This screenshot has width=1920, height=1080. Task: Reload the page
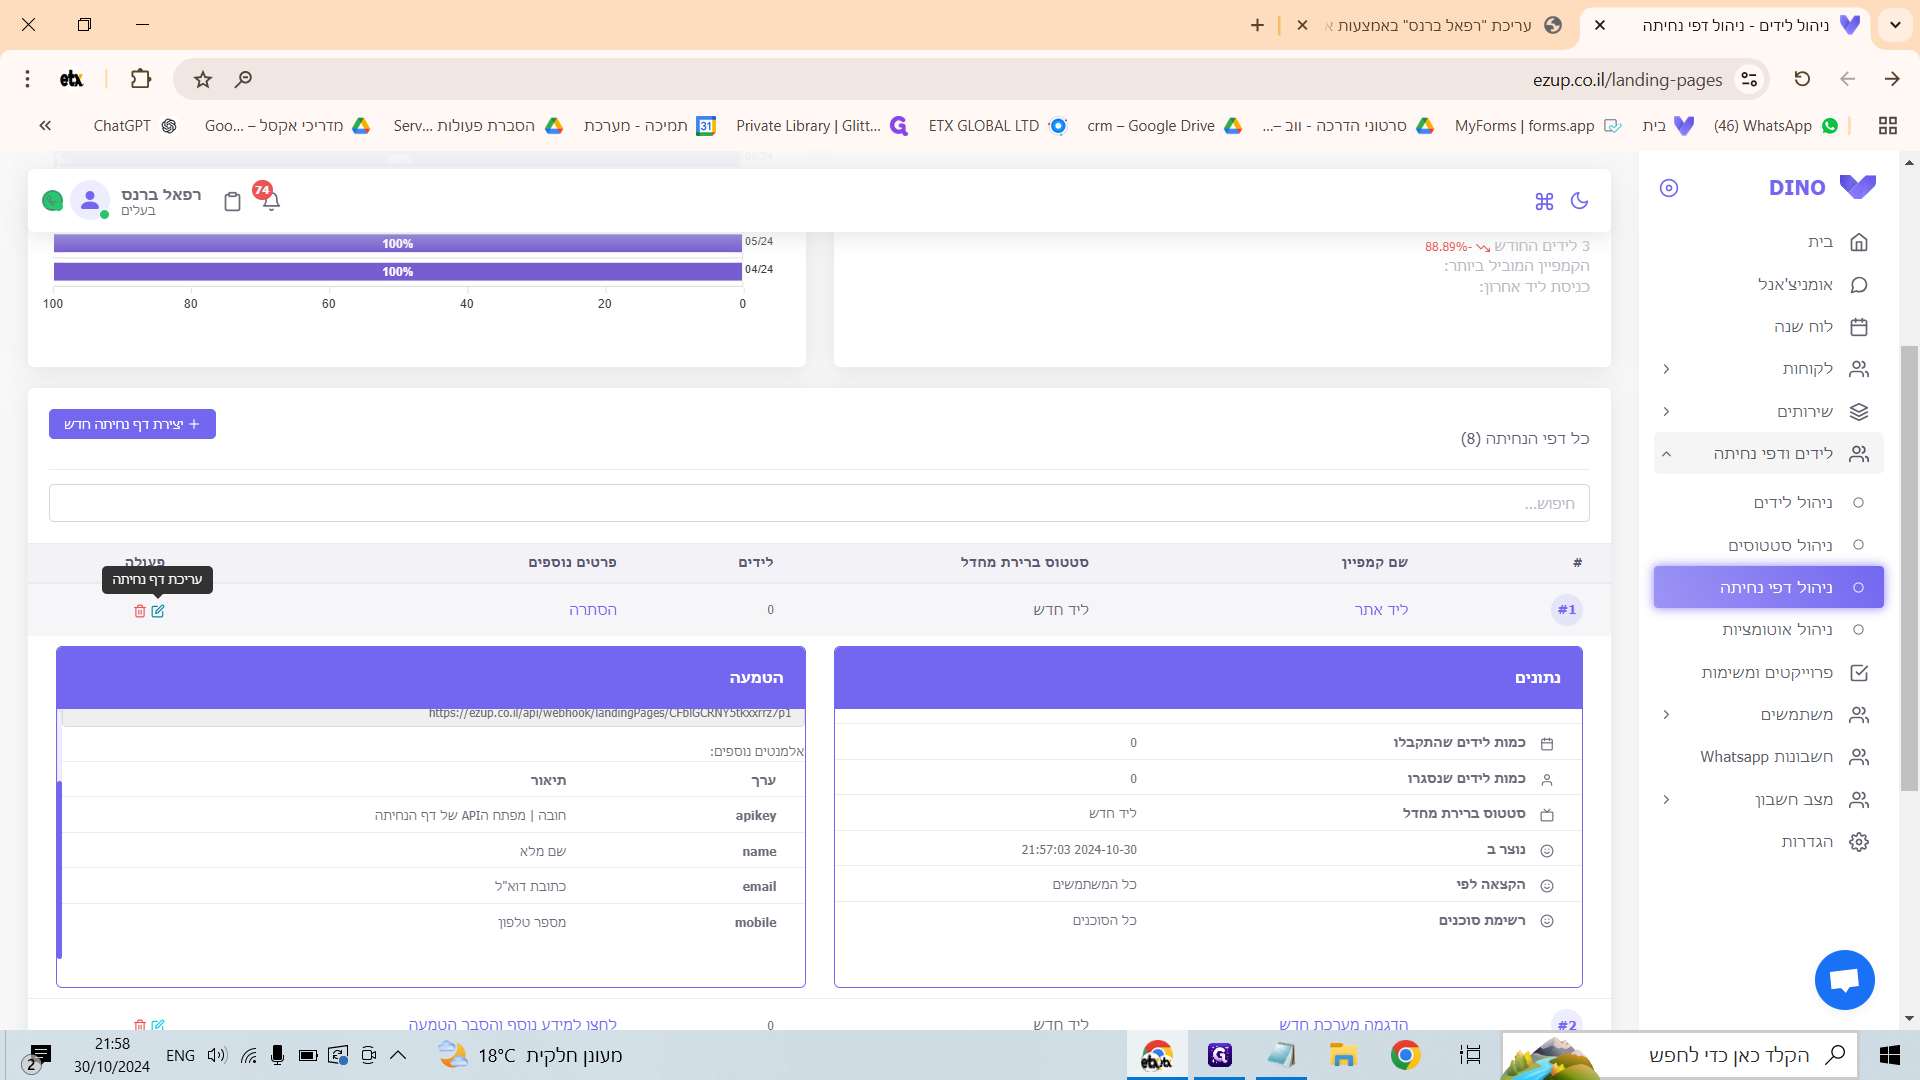[1802, 79]
